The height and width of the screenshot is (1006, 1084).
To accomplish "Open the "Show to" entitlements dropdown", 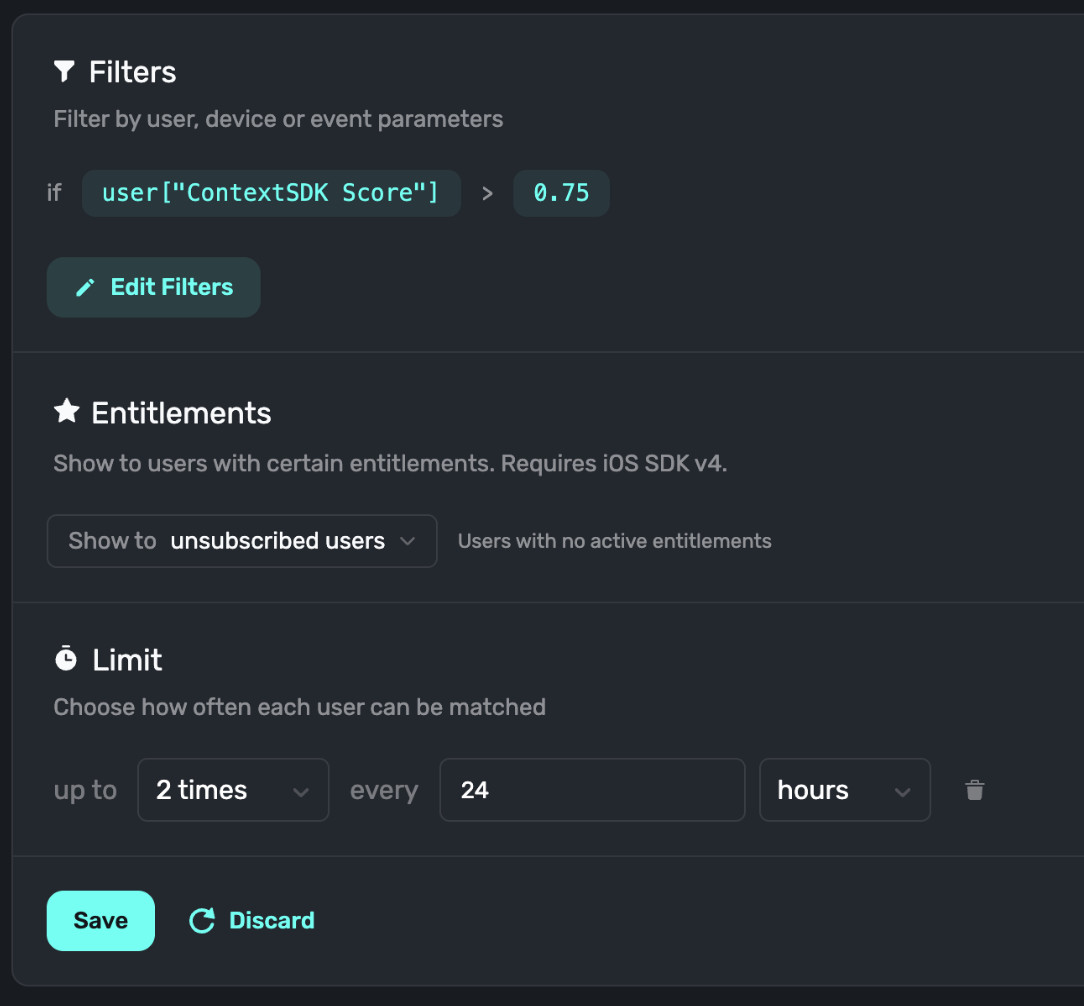I will click(x=242, y=540).
